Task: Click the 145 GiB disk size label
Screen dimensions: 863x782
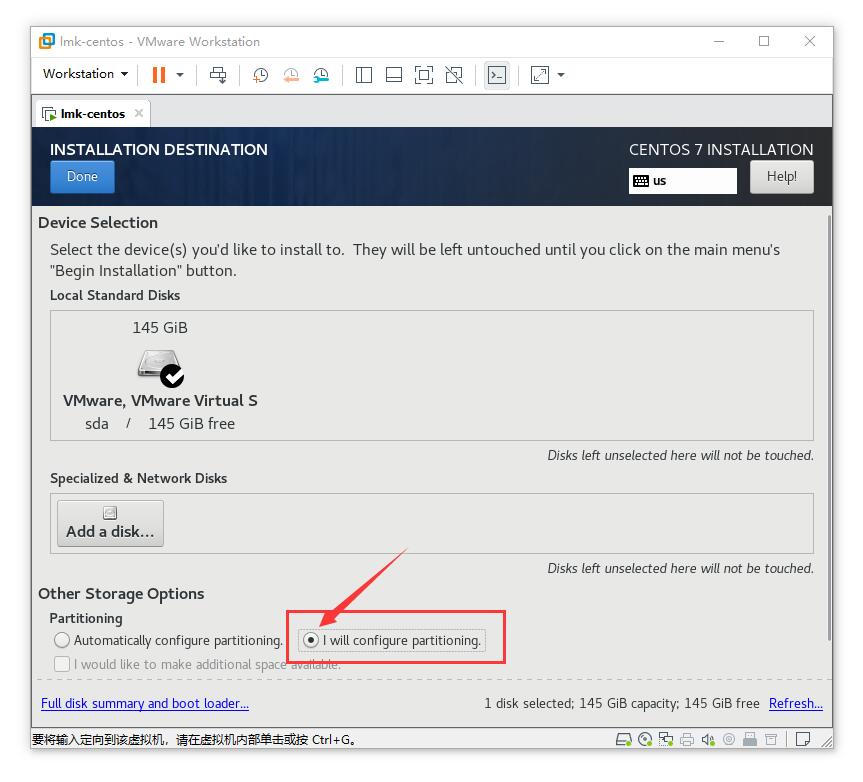Action: point(160,328)
